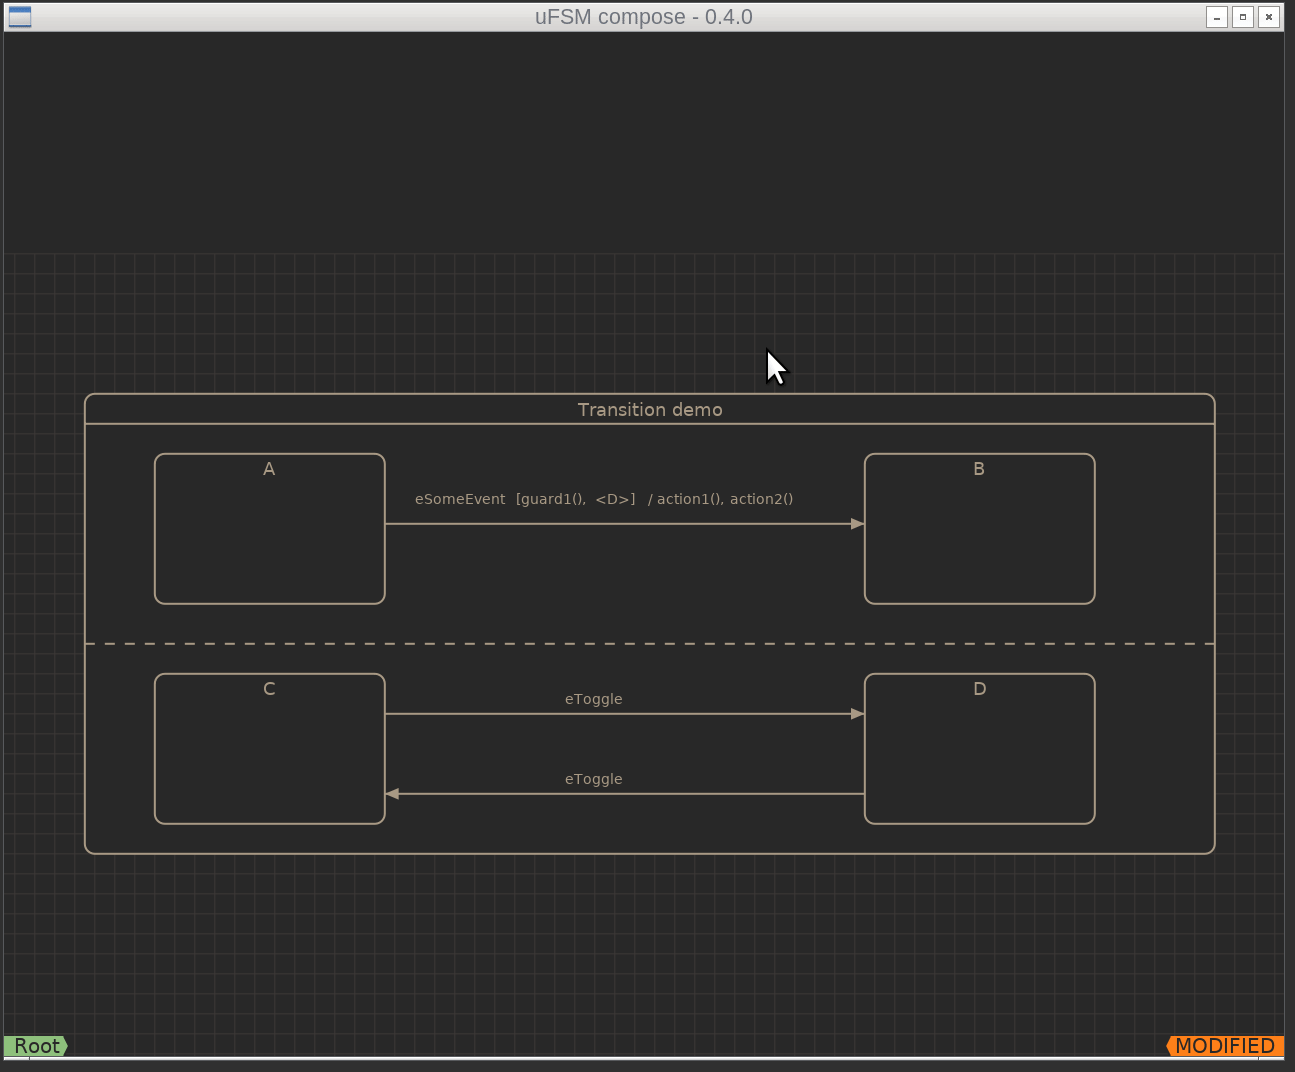Select state B box
The height and width of the screenshot is (1072, 1295).
[980, 529]
